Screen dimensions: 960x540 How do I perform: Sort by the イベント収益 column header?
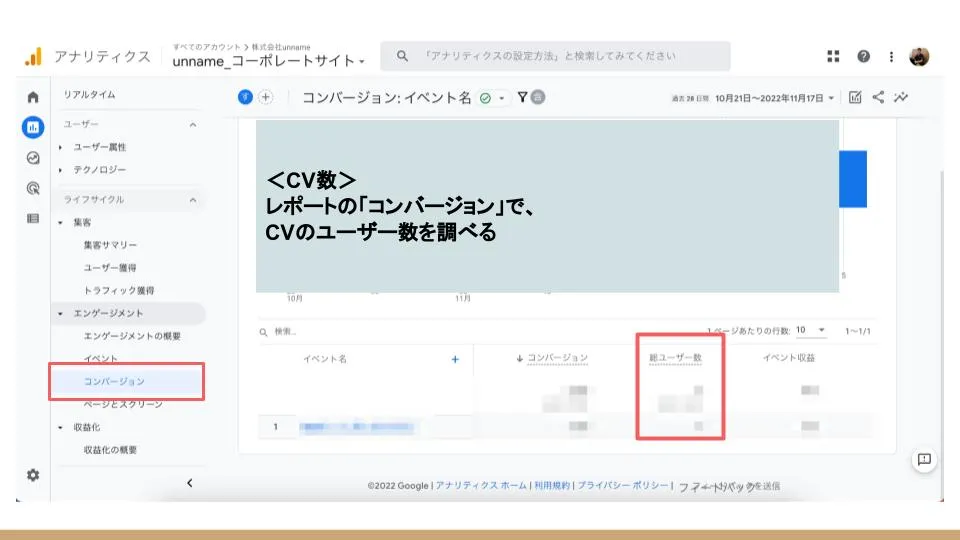(789, 358)
